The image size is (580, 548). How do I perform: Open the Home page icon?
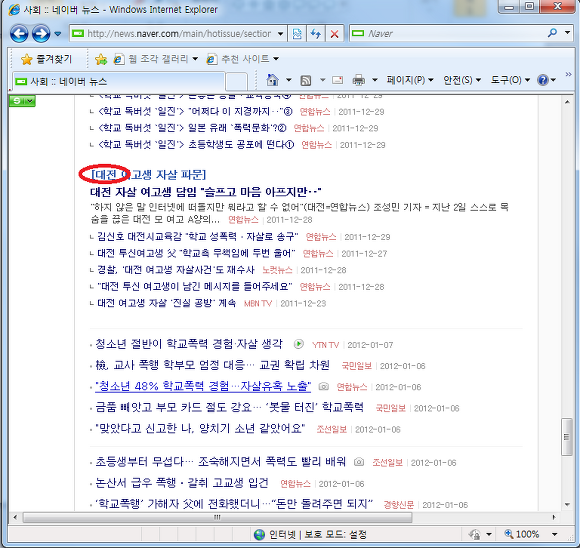(273, 80)
